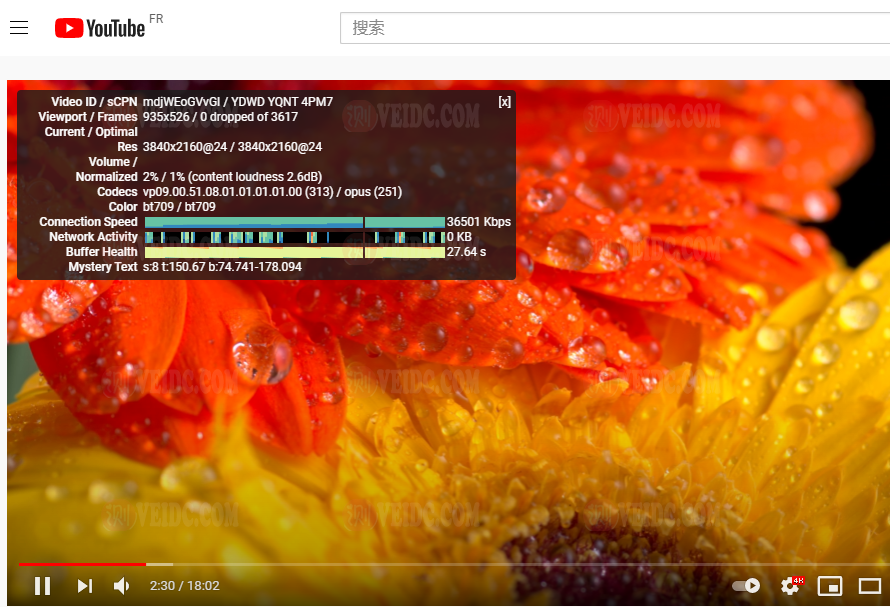Skip to the next video
Viewport: 890px width, 607px height.
pyautogui.click(x=85, y=585)
